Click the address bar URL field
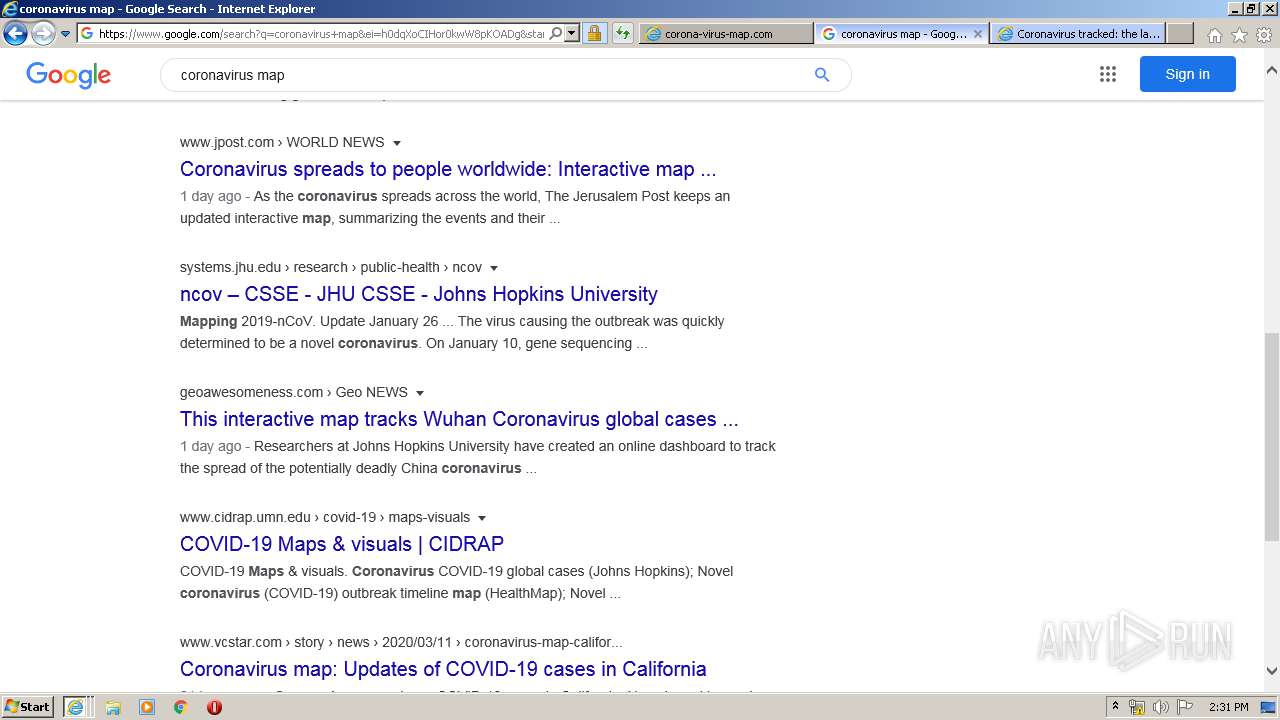1280x720 pixels. point(321,33)
